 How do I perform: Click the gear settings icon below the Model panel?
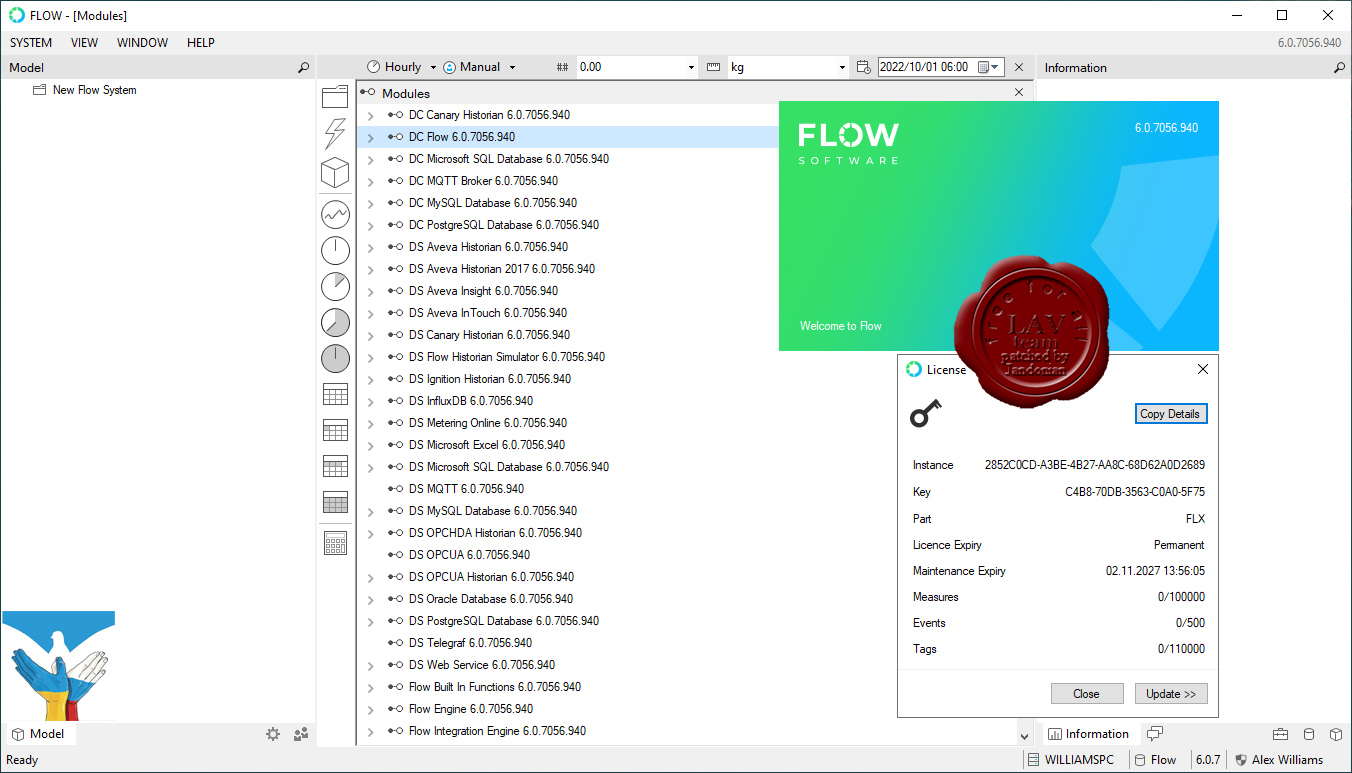pos(273,734)
